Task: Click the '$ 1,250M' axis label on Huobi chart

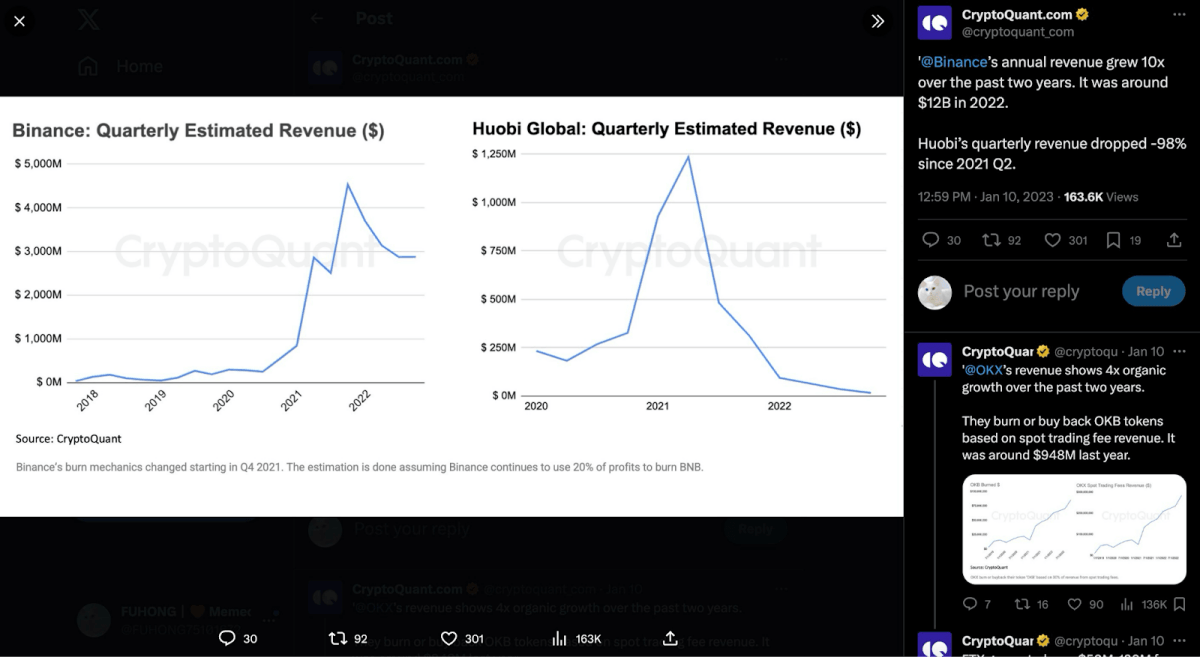Action: [494, 154]
